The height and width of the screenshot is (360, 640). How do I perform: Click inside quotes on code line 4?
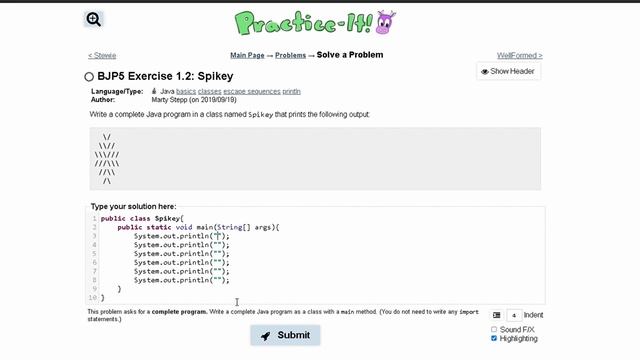(x=218, y=245)
